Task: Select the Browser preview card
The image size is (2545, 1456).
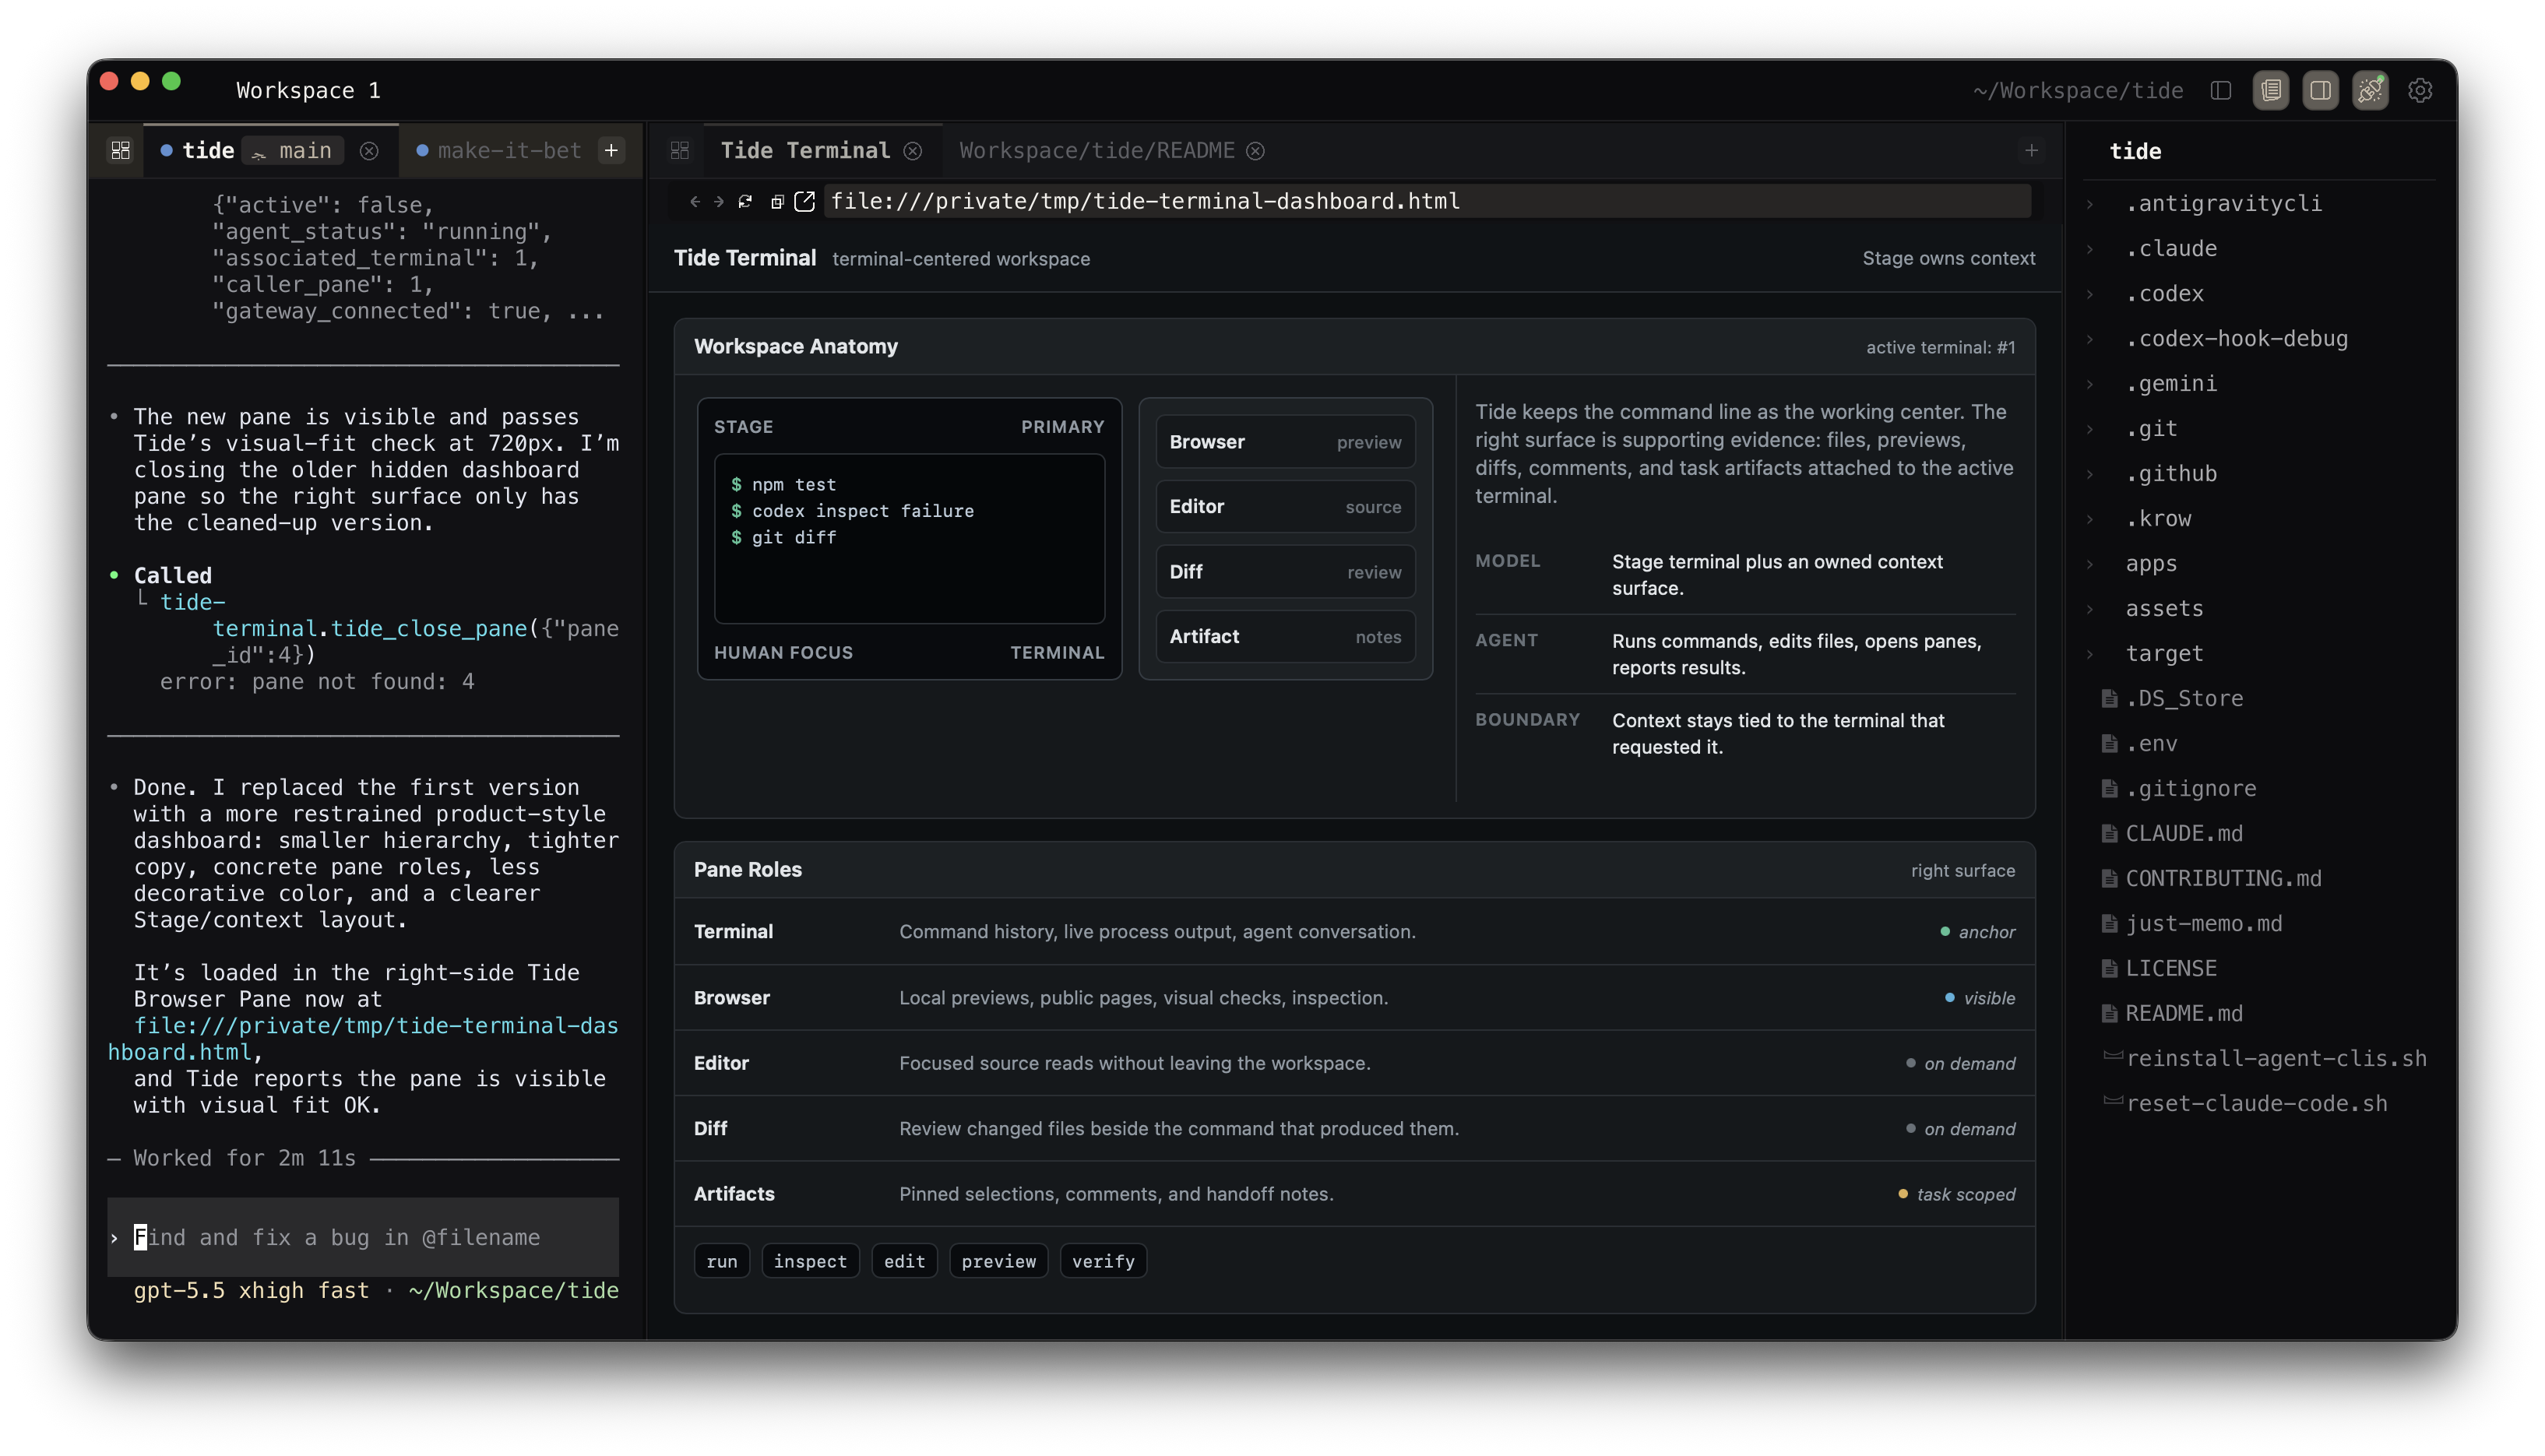Action: (x=1285, y=442)
